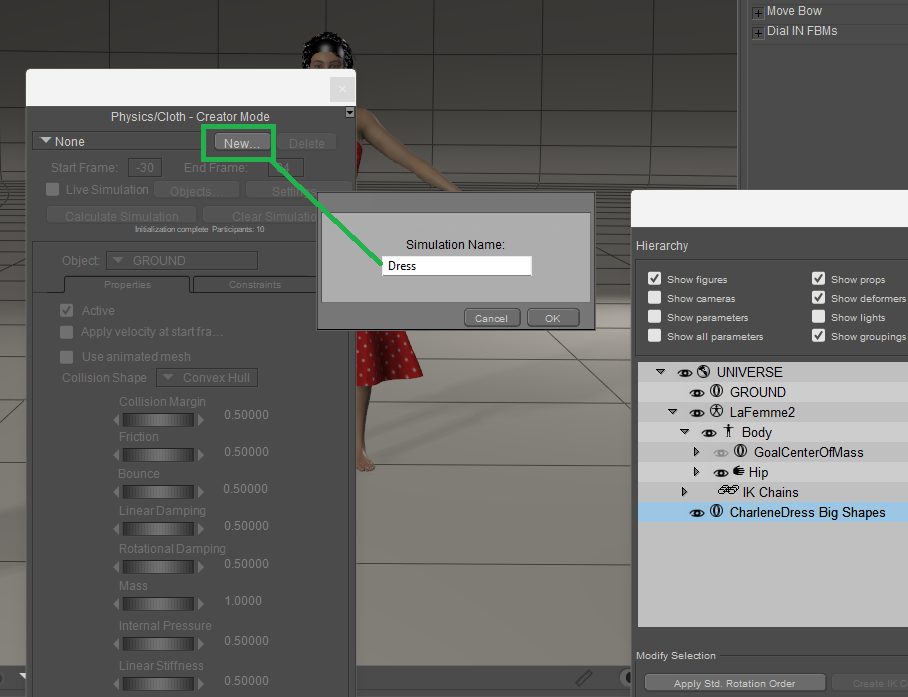Viewport: 908px width, 697px height.
Task: Click the UNIVERSE globe icon
Action: 703,372
